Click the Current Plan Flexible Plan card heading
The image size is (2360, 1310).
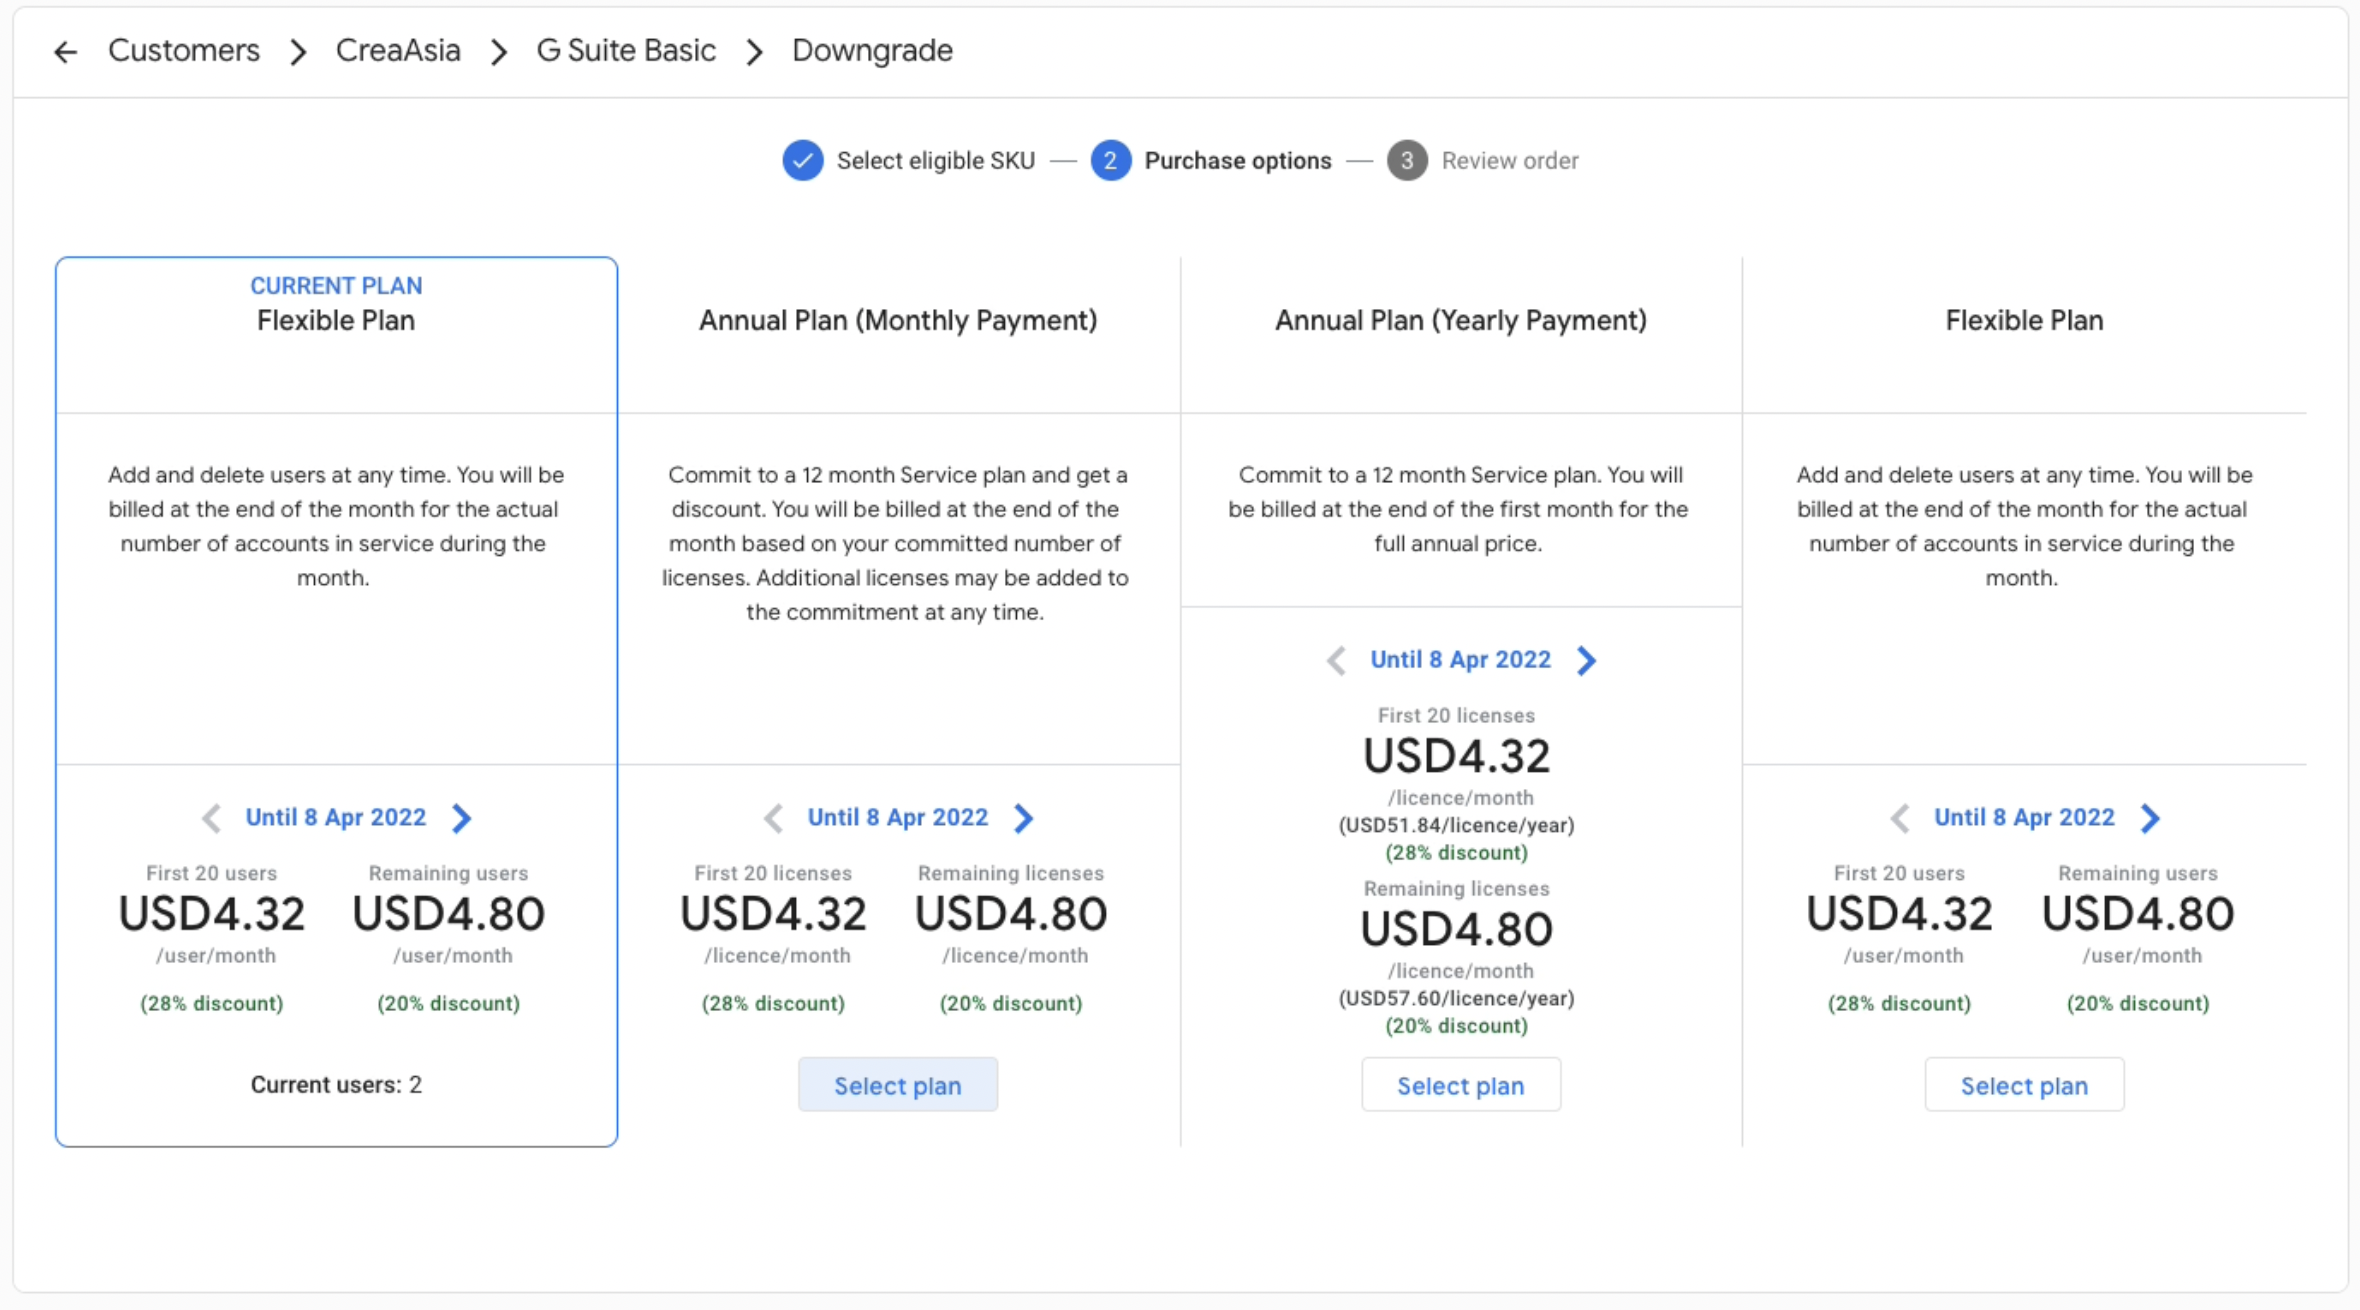(336, 320)
